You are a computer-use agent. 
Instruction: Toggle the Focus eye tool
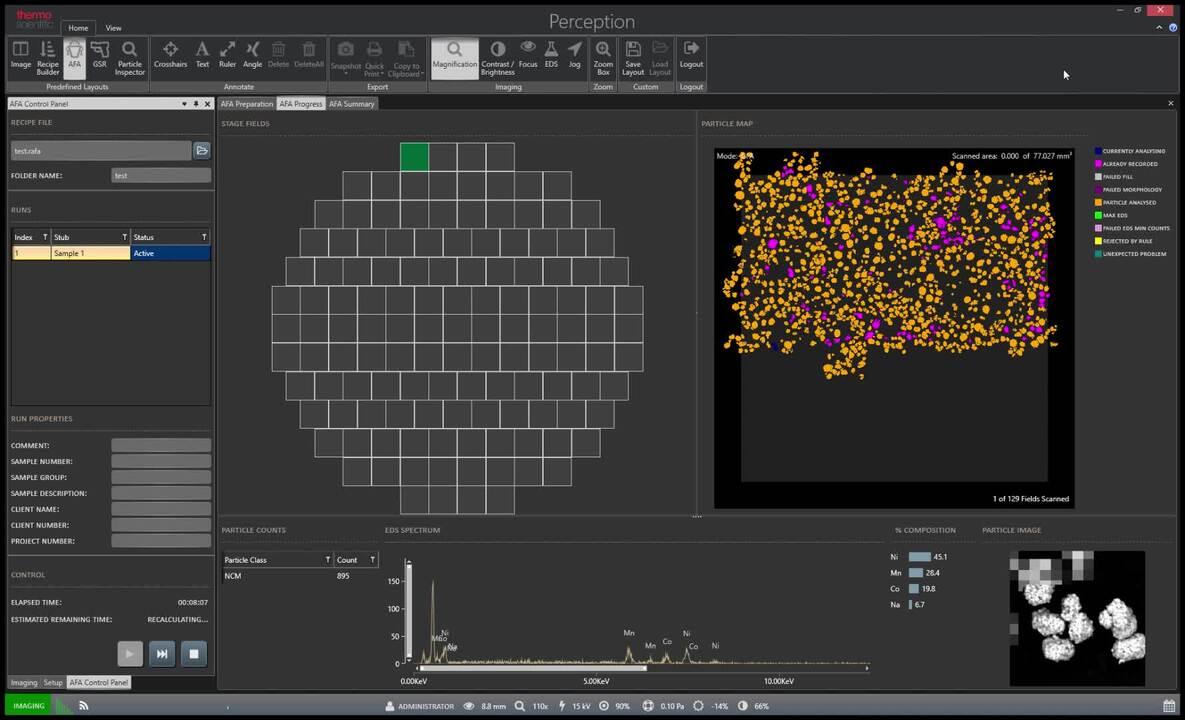tap(528, 55)
